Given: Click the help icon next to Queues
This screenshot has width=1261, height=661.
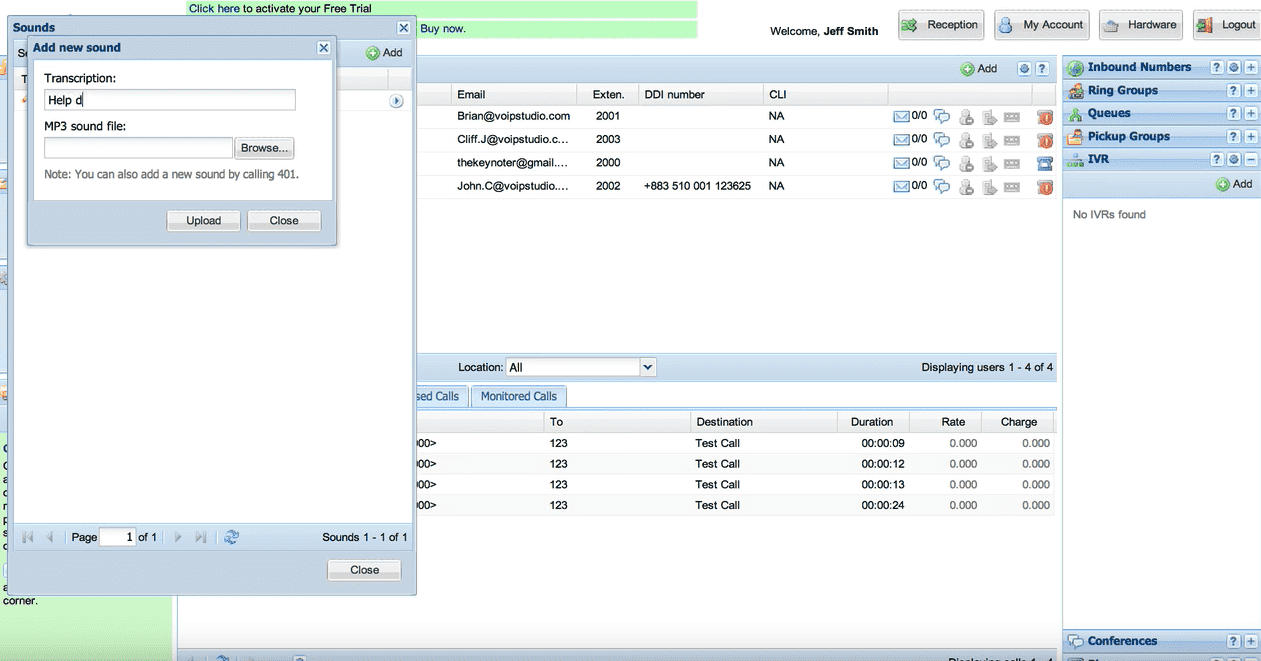Looking at the screenshot, I should tap(1234, 114).
